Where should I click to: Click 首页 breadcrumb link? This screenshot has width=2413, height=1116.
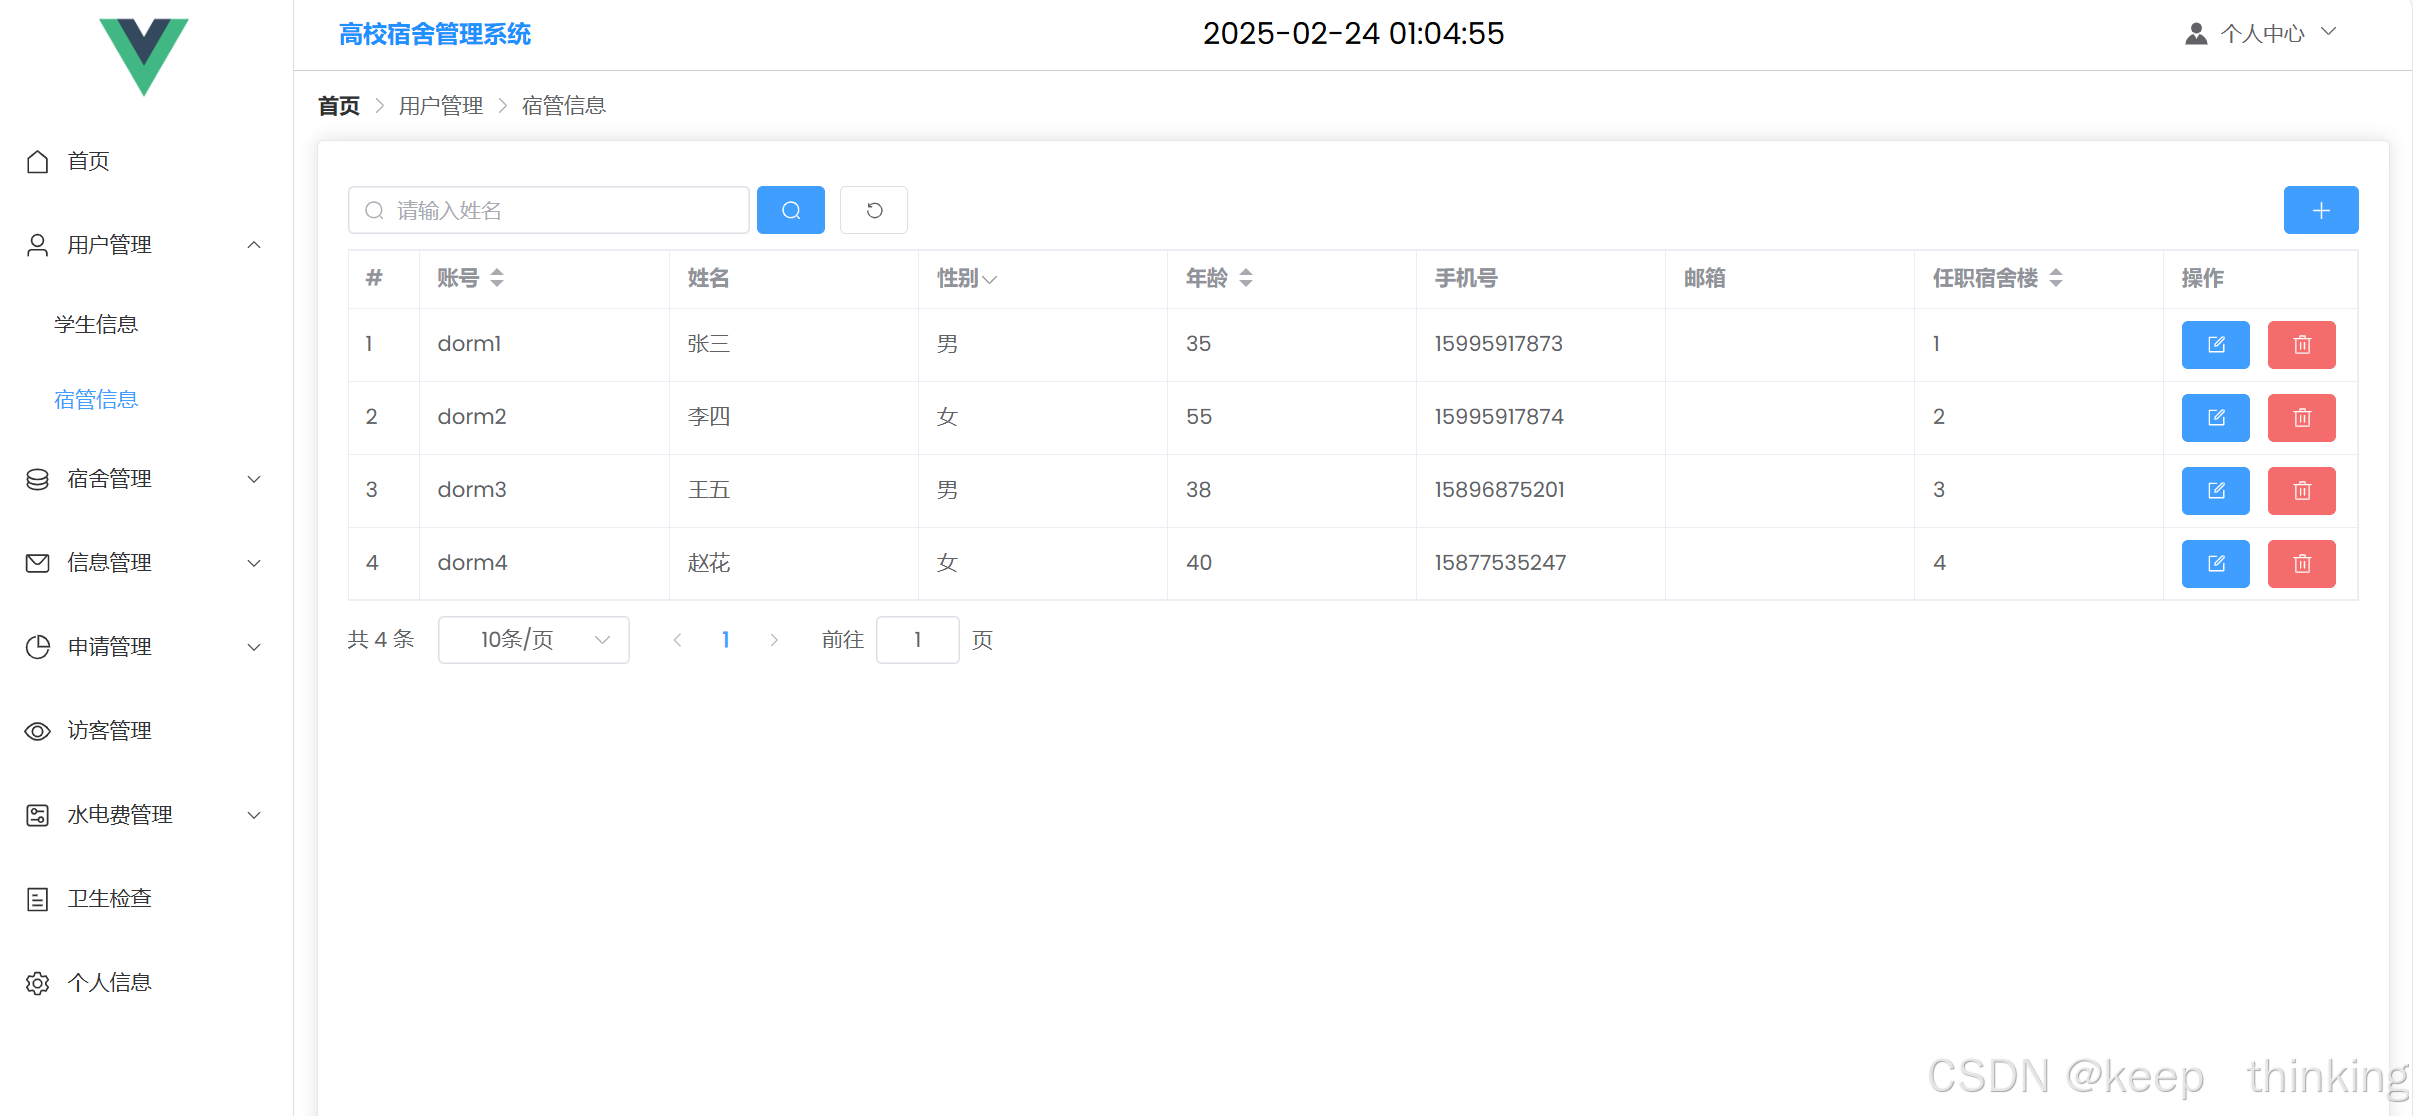(x=339, y=106)
